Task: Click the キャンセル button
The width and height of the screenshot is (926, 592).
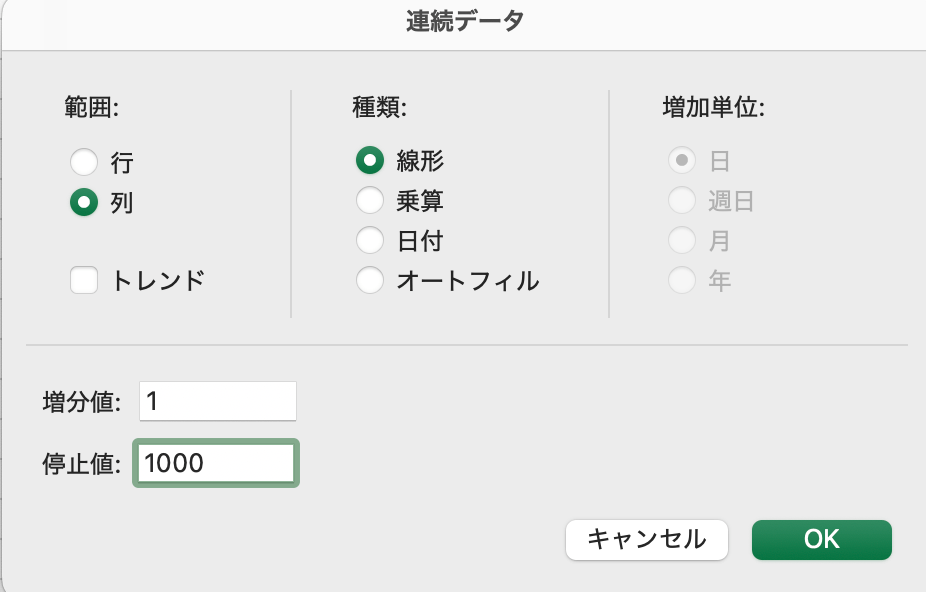Action: (646, 539)
